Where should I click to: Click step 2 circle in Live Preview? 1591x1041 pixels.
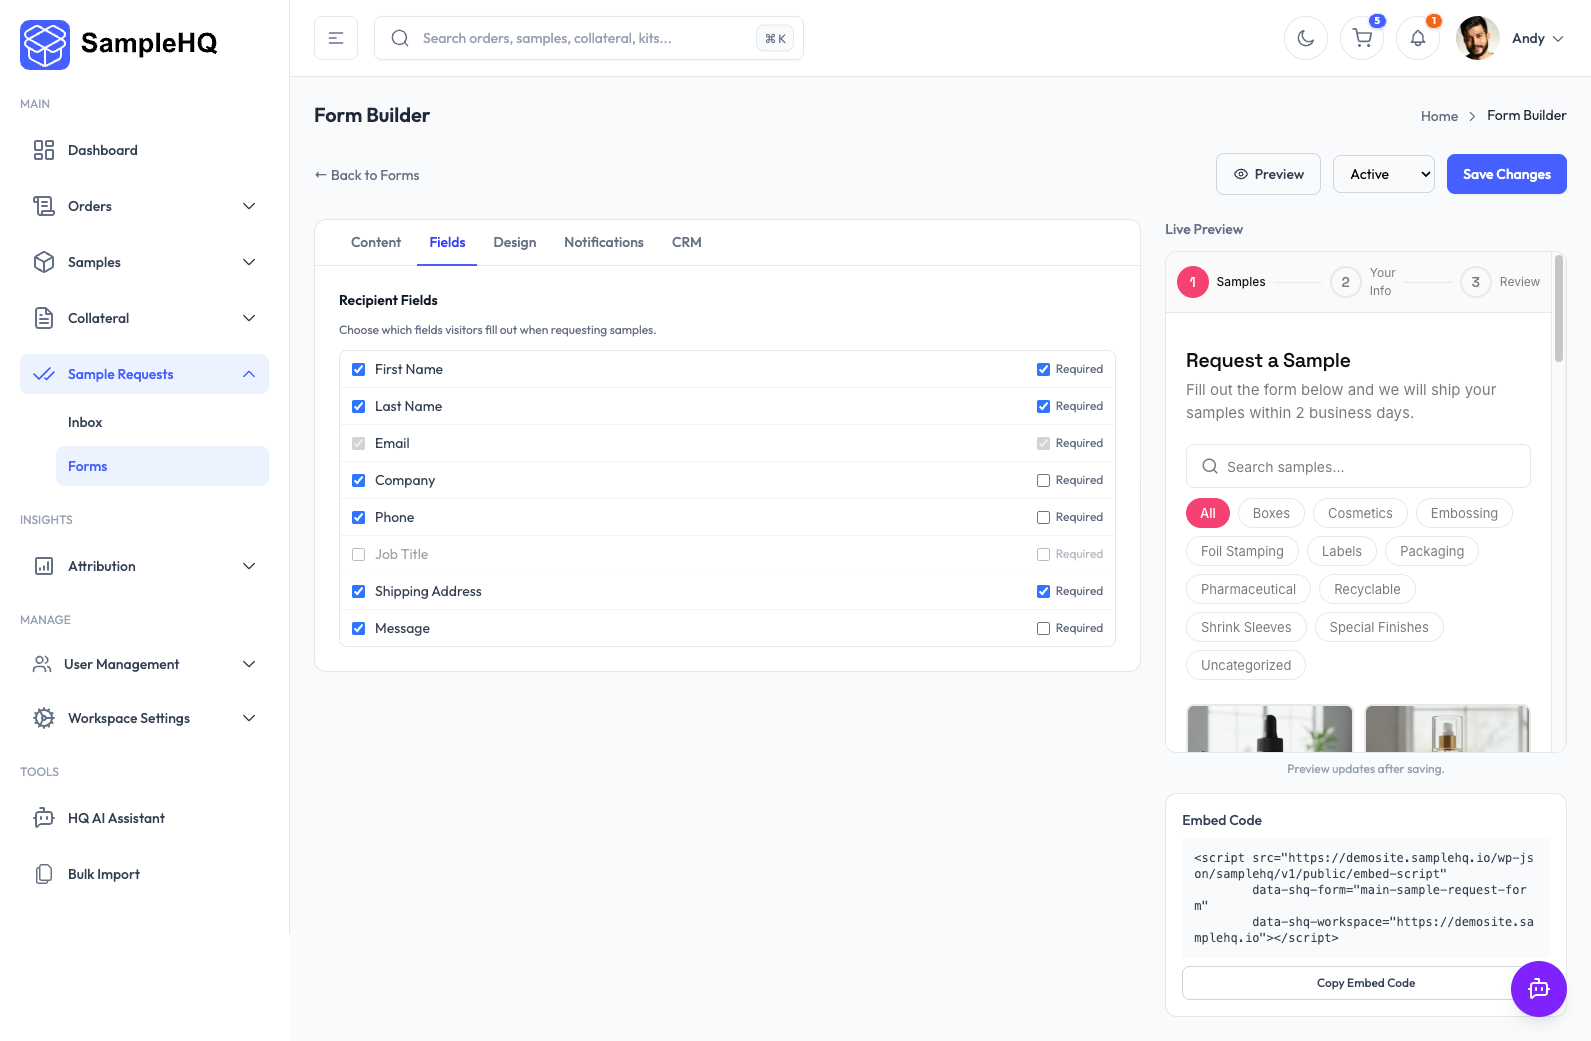click(1346, 282)
